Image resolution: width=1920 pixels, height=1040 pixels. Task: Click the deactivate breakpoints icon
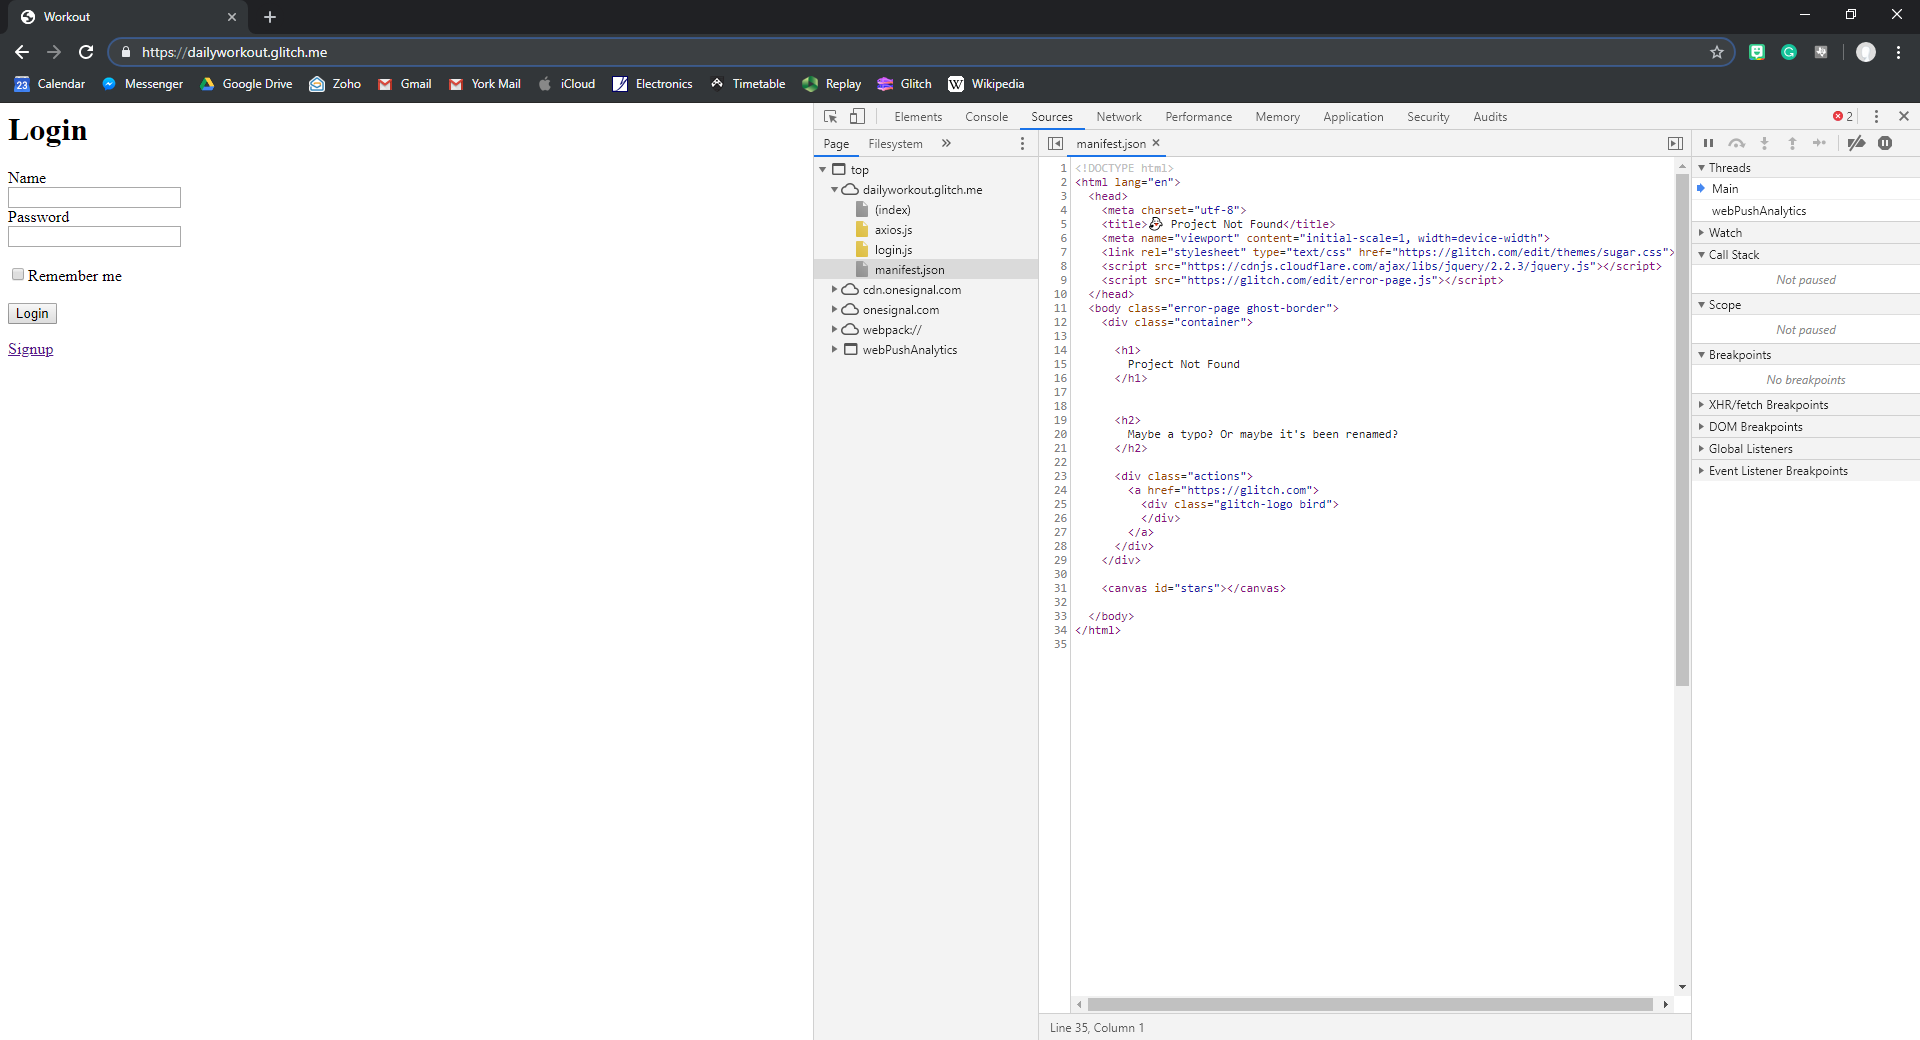(x=1856, y=144)
